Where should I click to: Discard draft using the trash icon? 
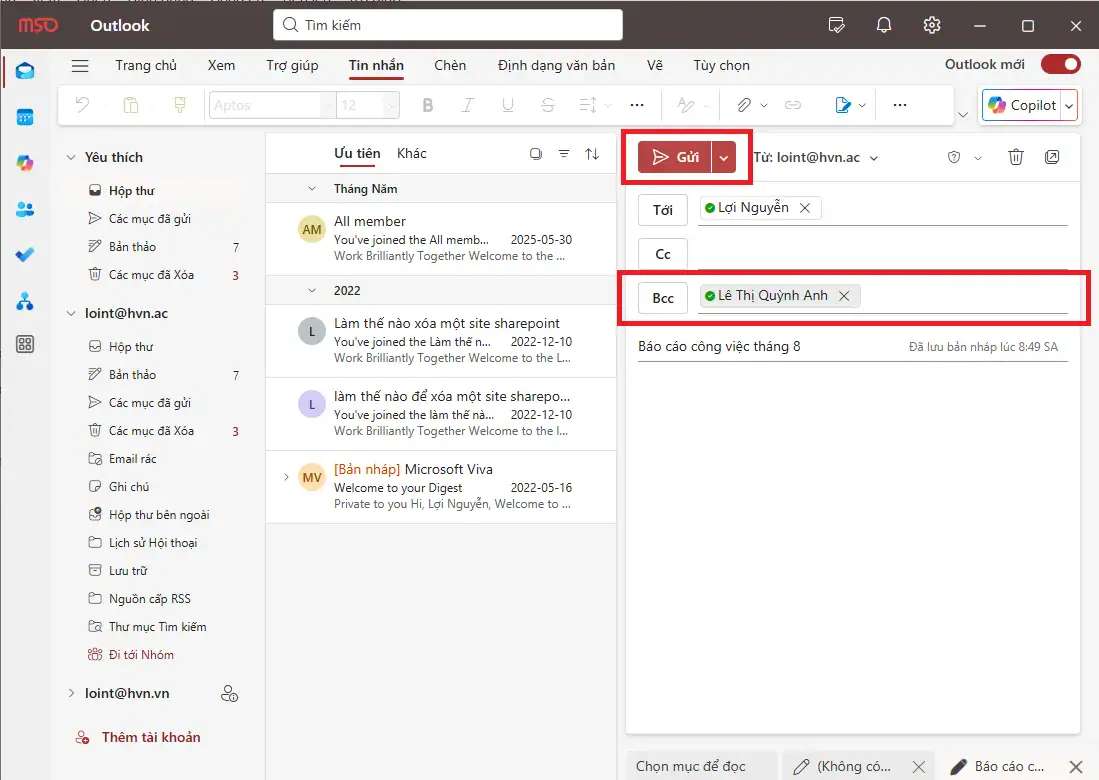(x=1016, y=157)
